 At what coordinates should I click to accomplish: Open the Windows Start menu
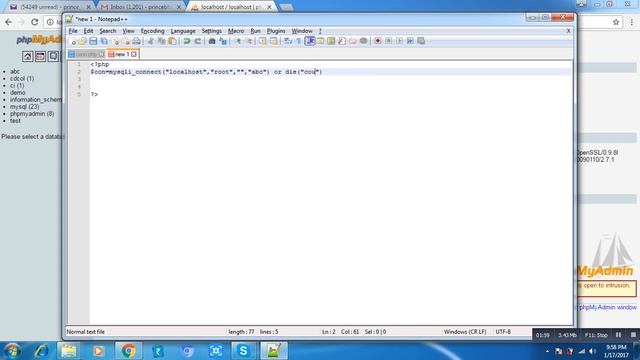point(12,351)
